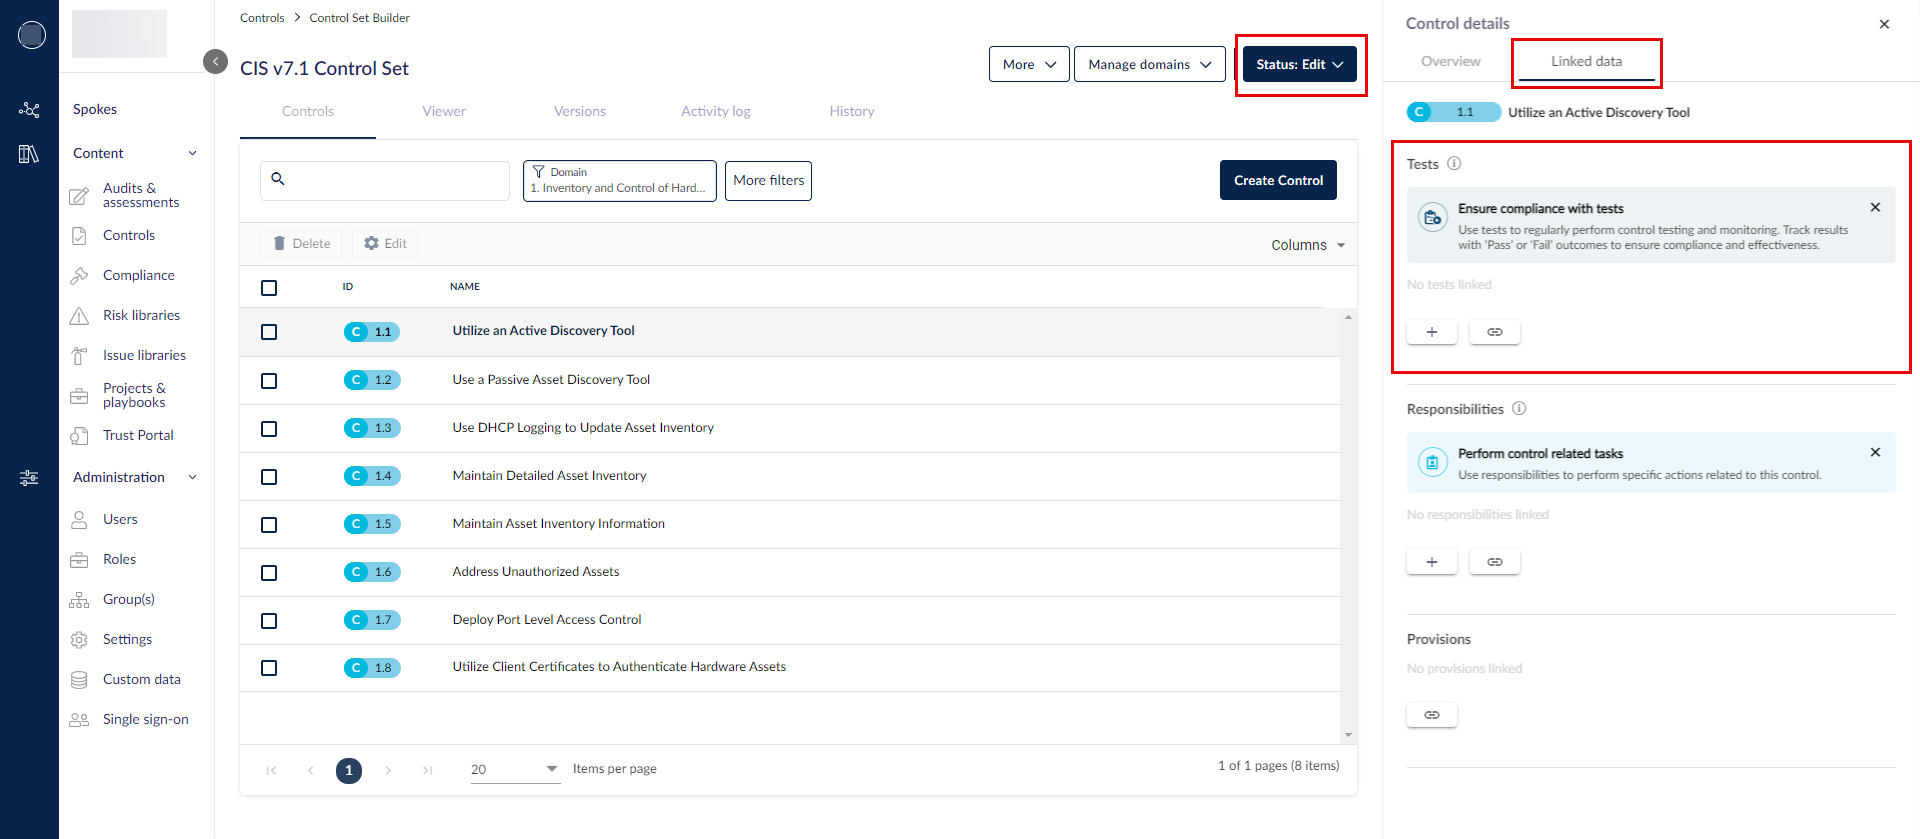Image resolution: width=1920 pixels, height=839 pixels.
Task: Open the Overview tab in Control details
Action: coord(1450,61)
